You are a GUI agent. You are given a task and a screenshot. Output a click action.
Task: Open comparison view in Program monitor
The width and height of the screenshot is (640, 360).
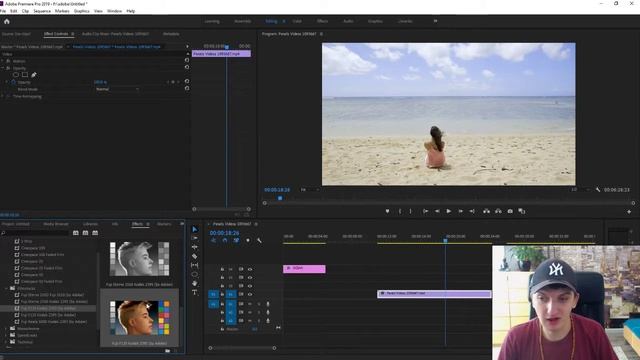point(522,211)
